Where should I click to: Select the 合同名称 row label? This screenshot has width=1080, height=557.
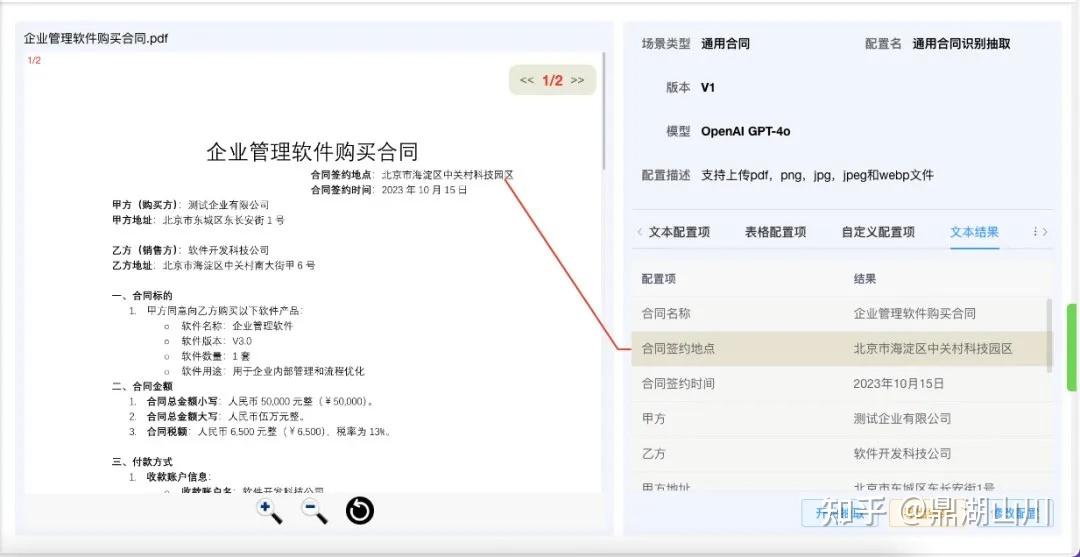click(666, 313)
